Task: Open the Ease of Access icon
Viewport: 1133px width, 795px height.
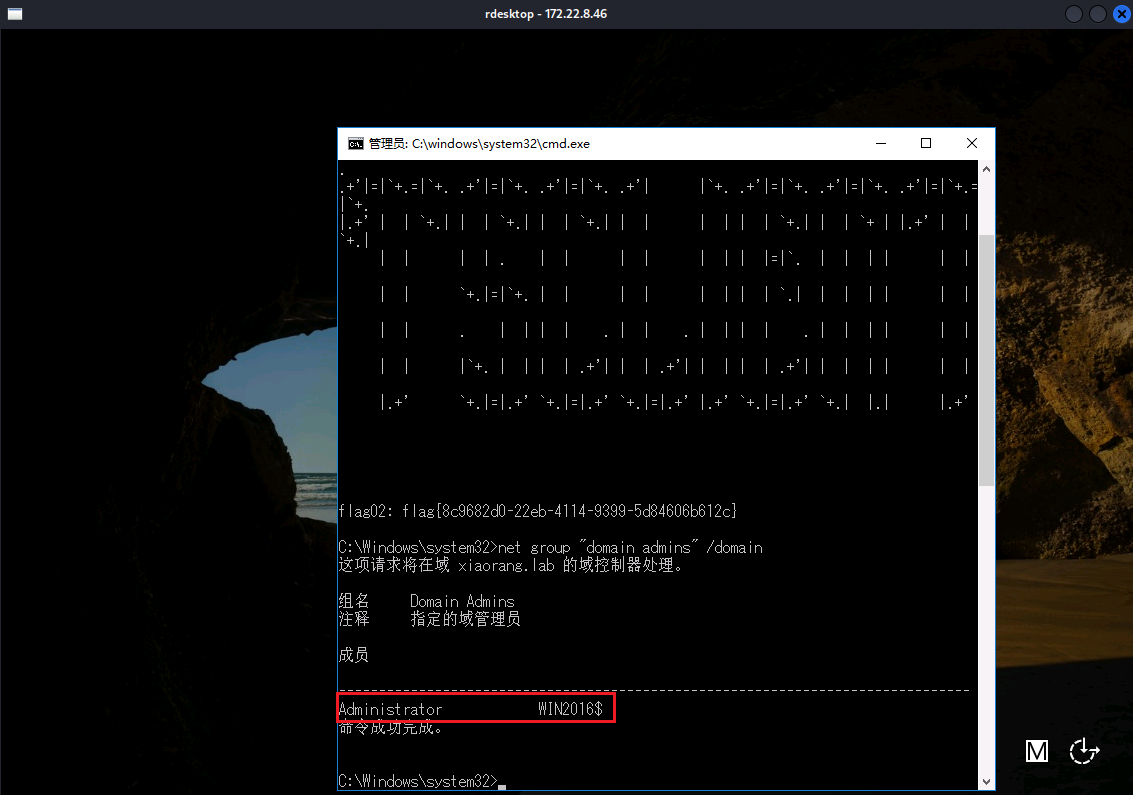Action: click(1084, 751)
